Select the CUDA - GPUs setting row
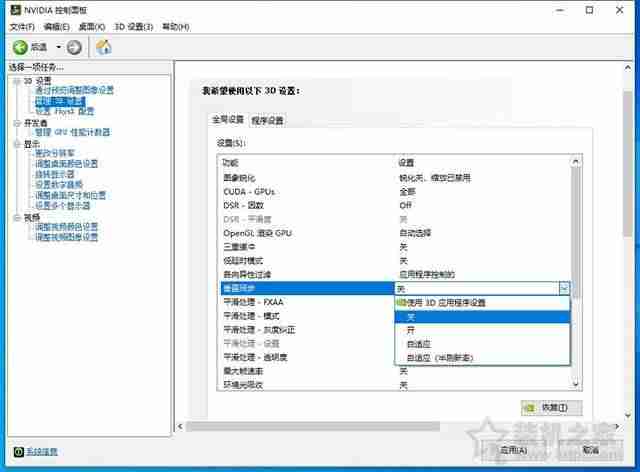640x472 pixels. (x=395, y=192)
